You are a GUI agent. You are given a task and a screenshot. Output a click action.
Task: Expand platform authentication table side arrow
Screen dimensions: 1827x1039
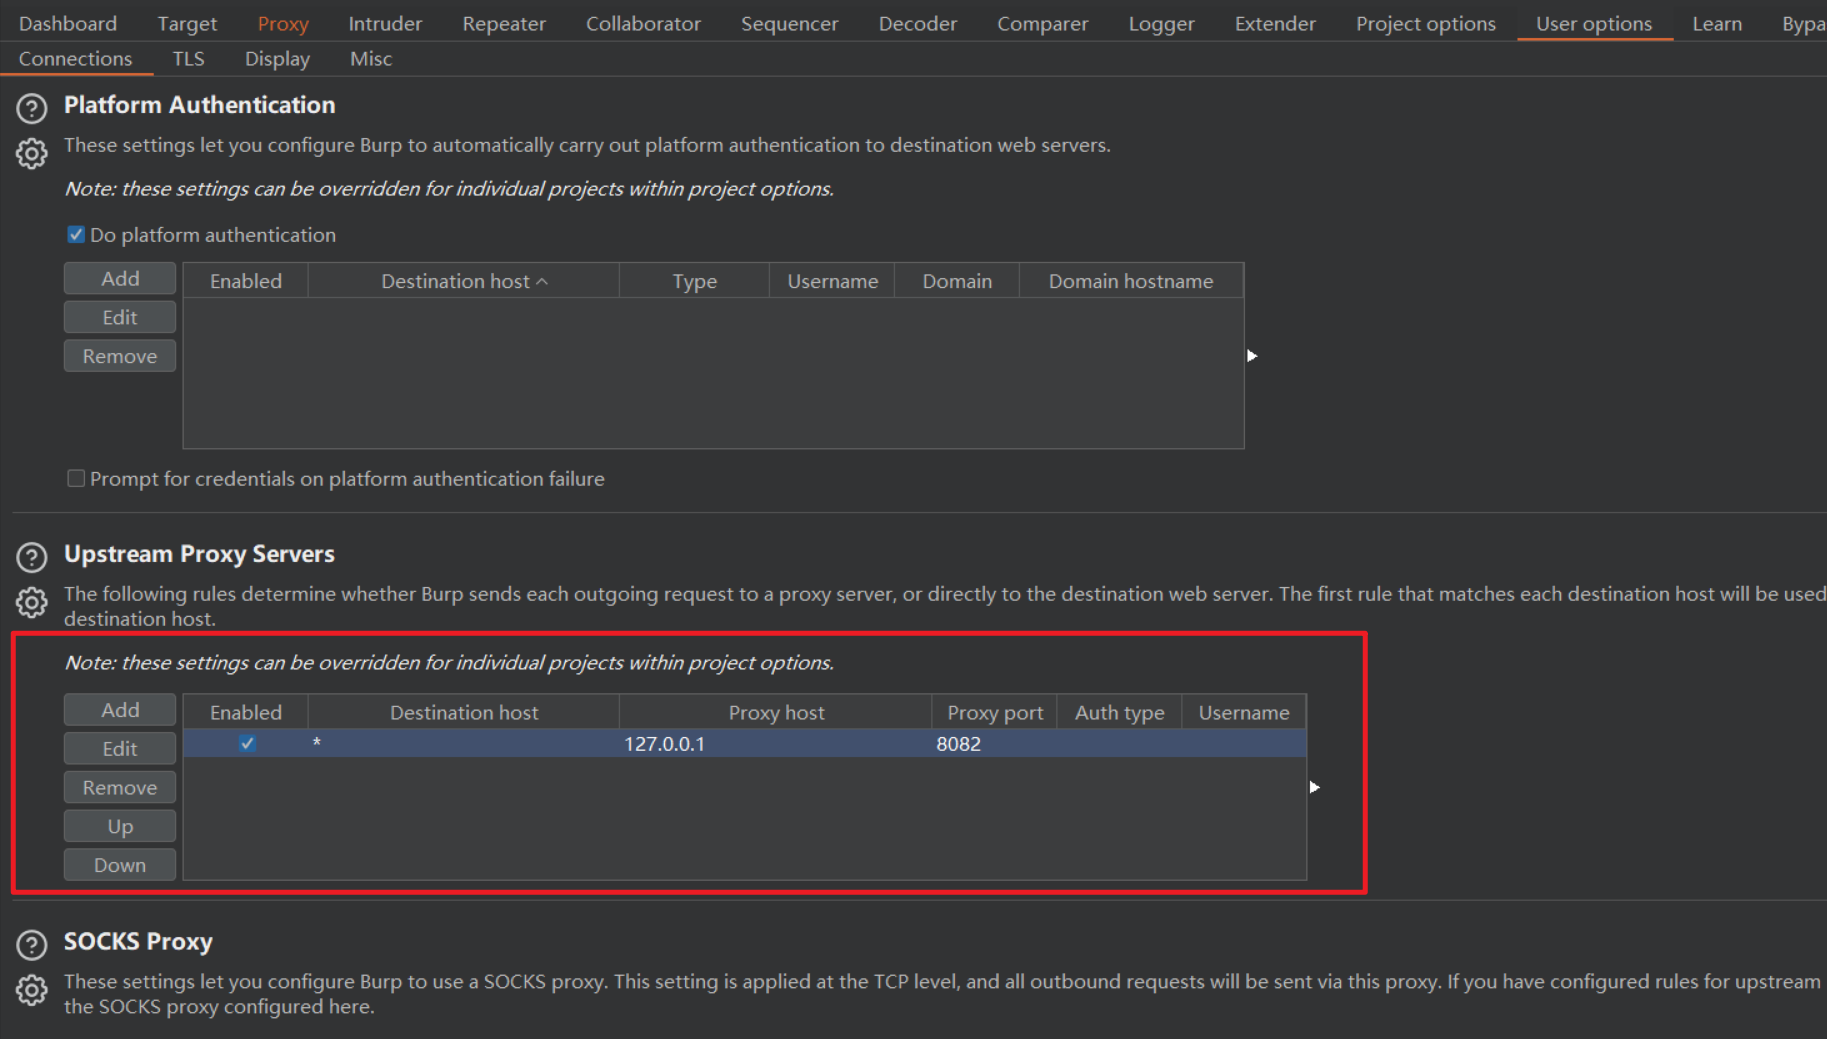(1252, 356)
